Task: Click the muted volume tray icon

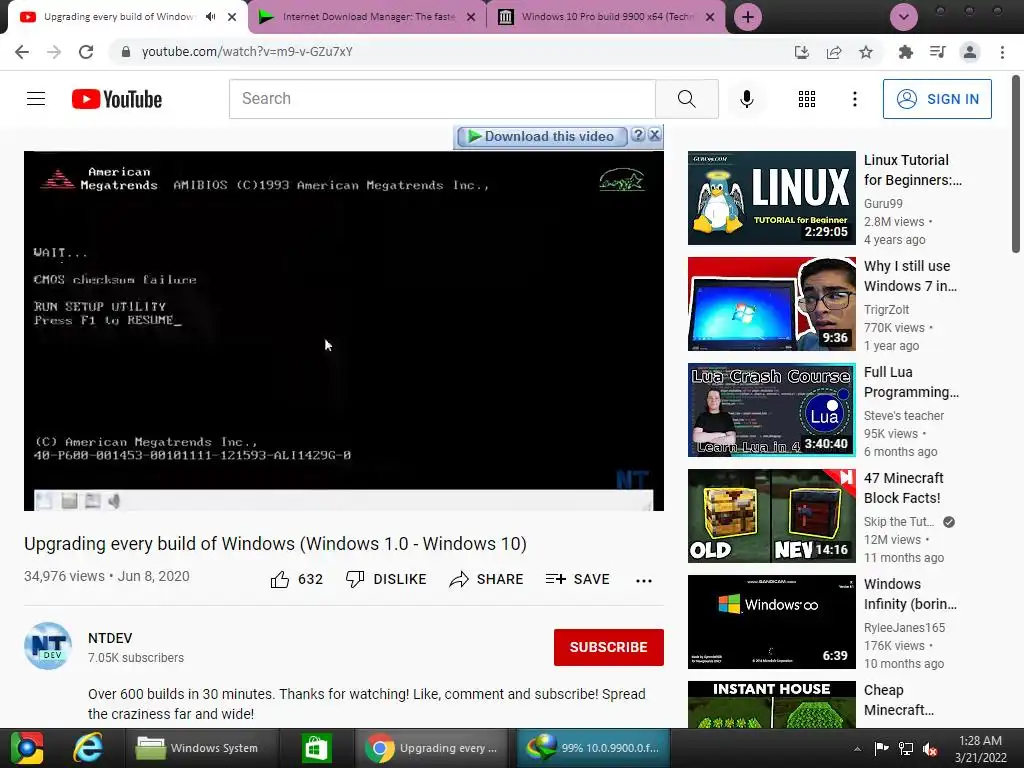Action: [x=930, y=749]
